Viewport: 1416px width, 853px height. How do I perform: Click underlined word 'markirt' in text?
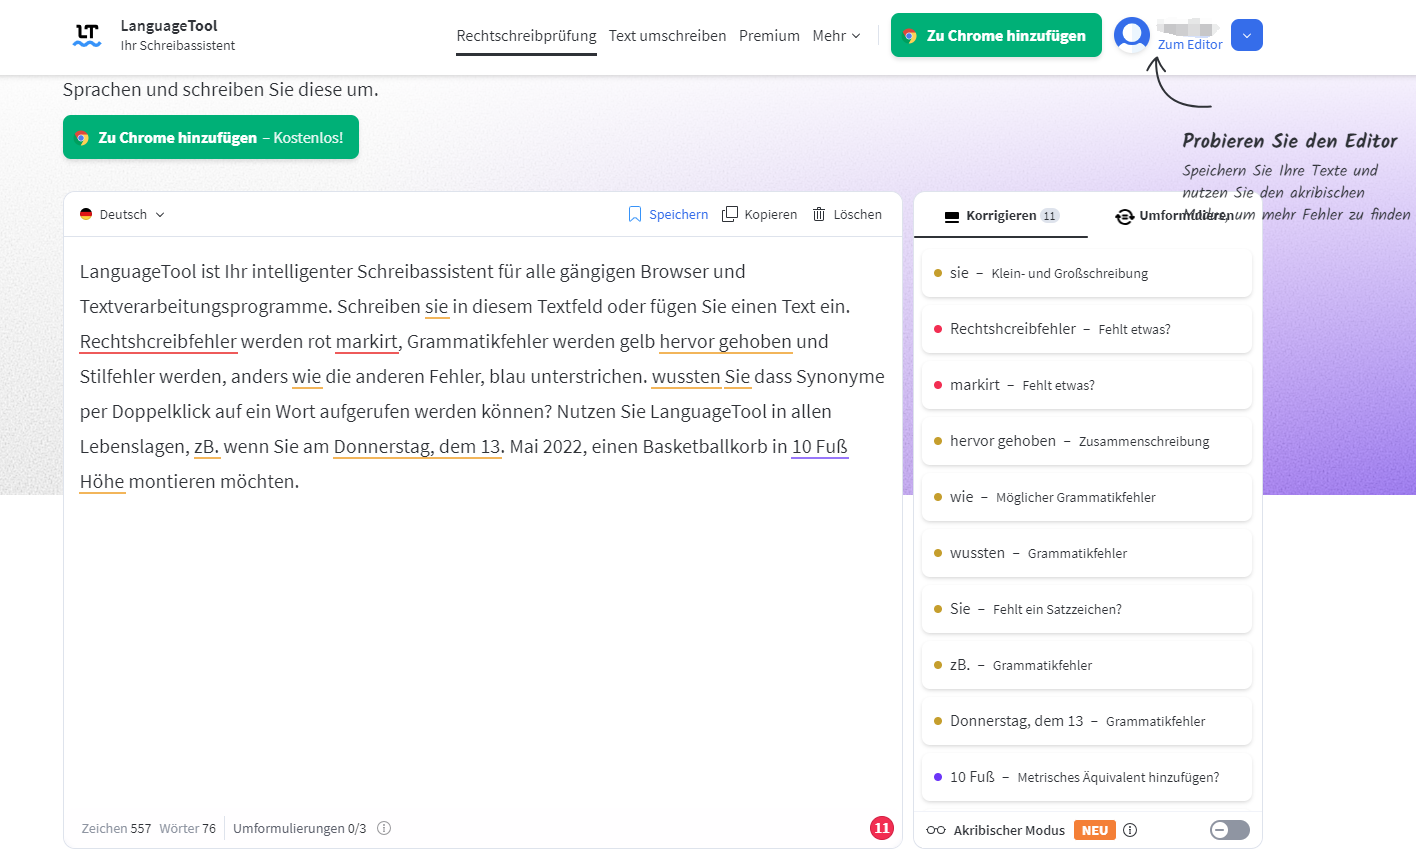367,342
